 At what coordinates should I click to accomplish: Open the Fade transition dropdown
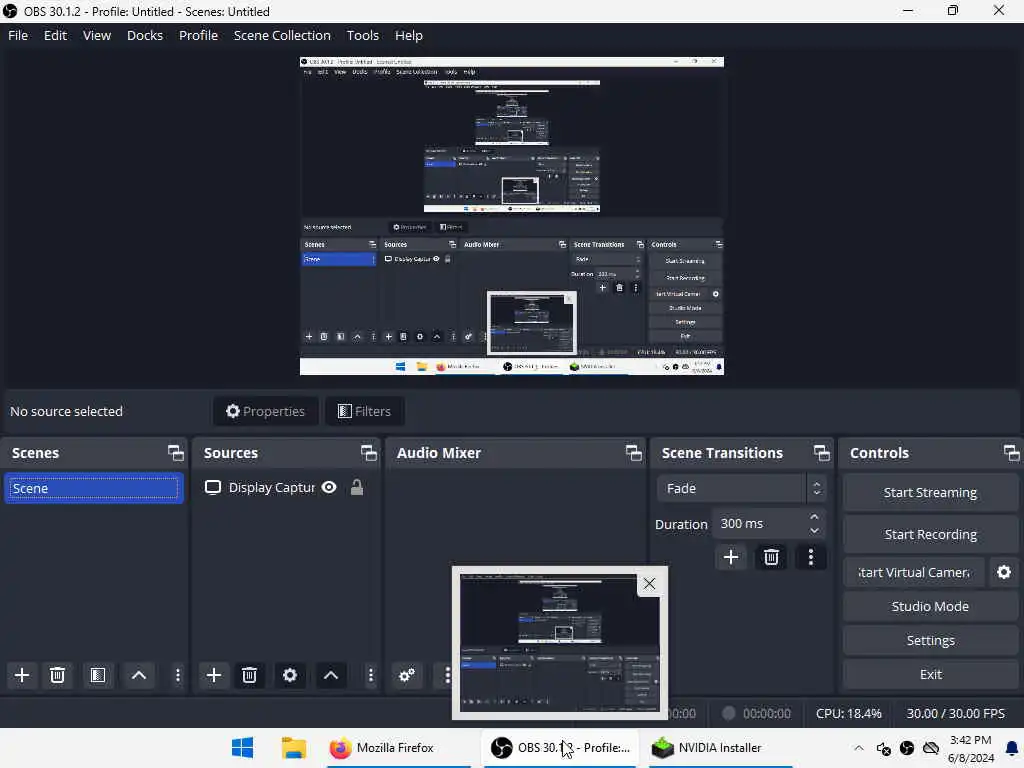click(x=740, y=488)
